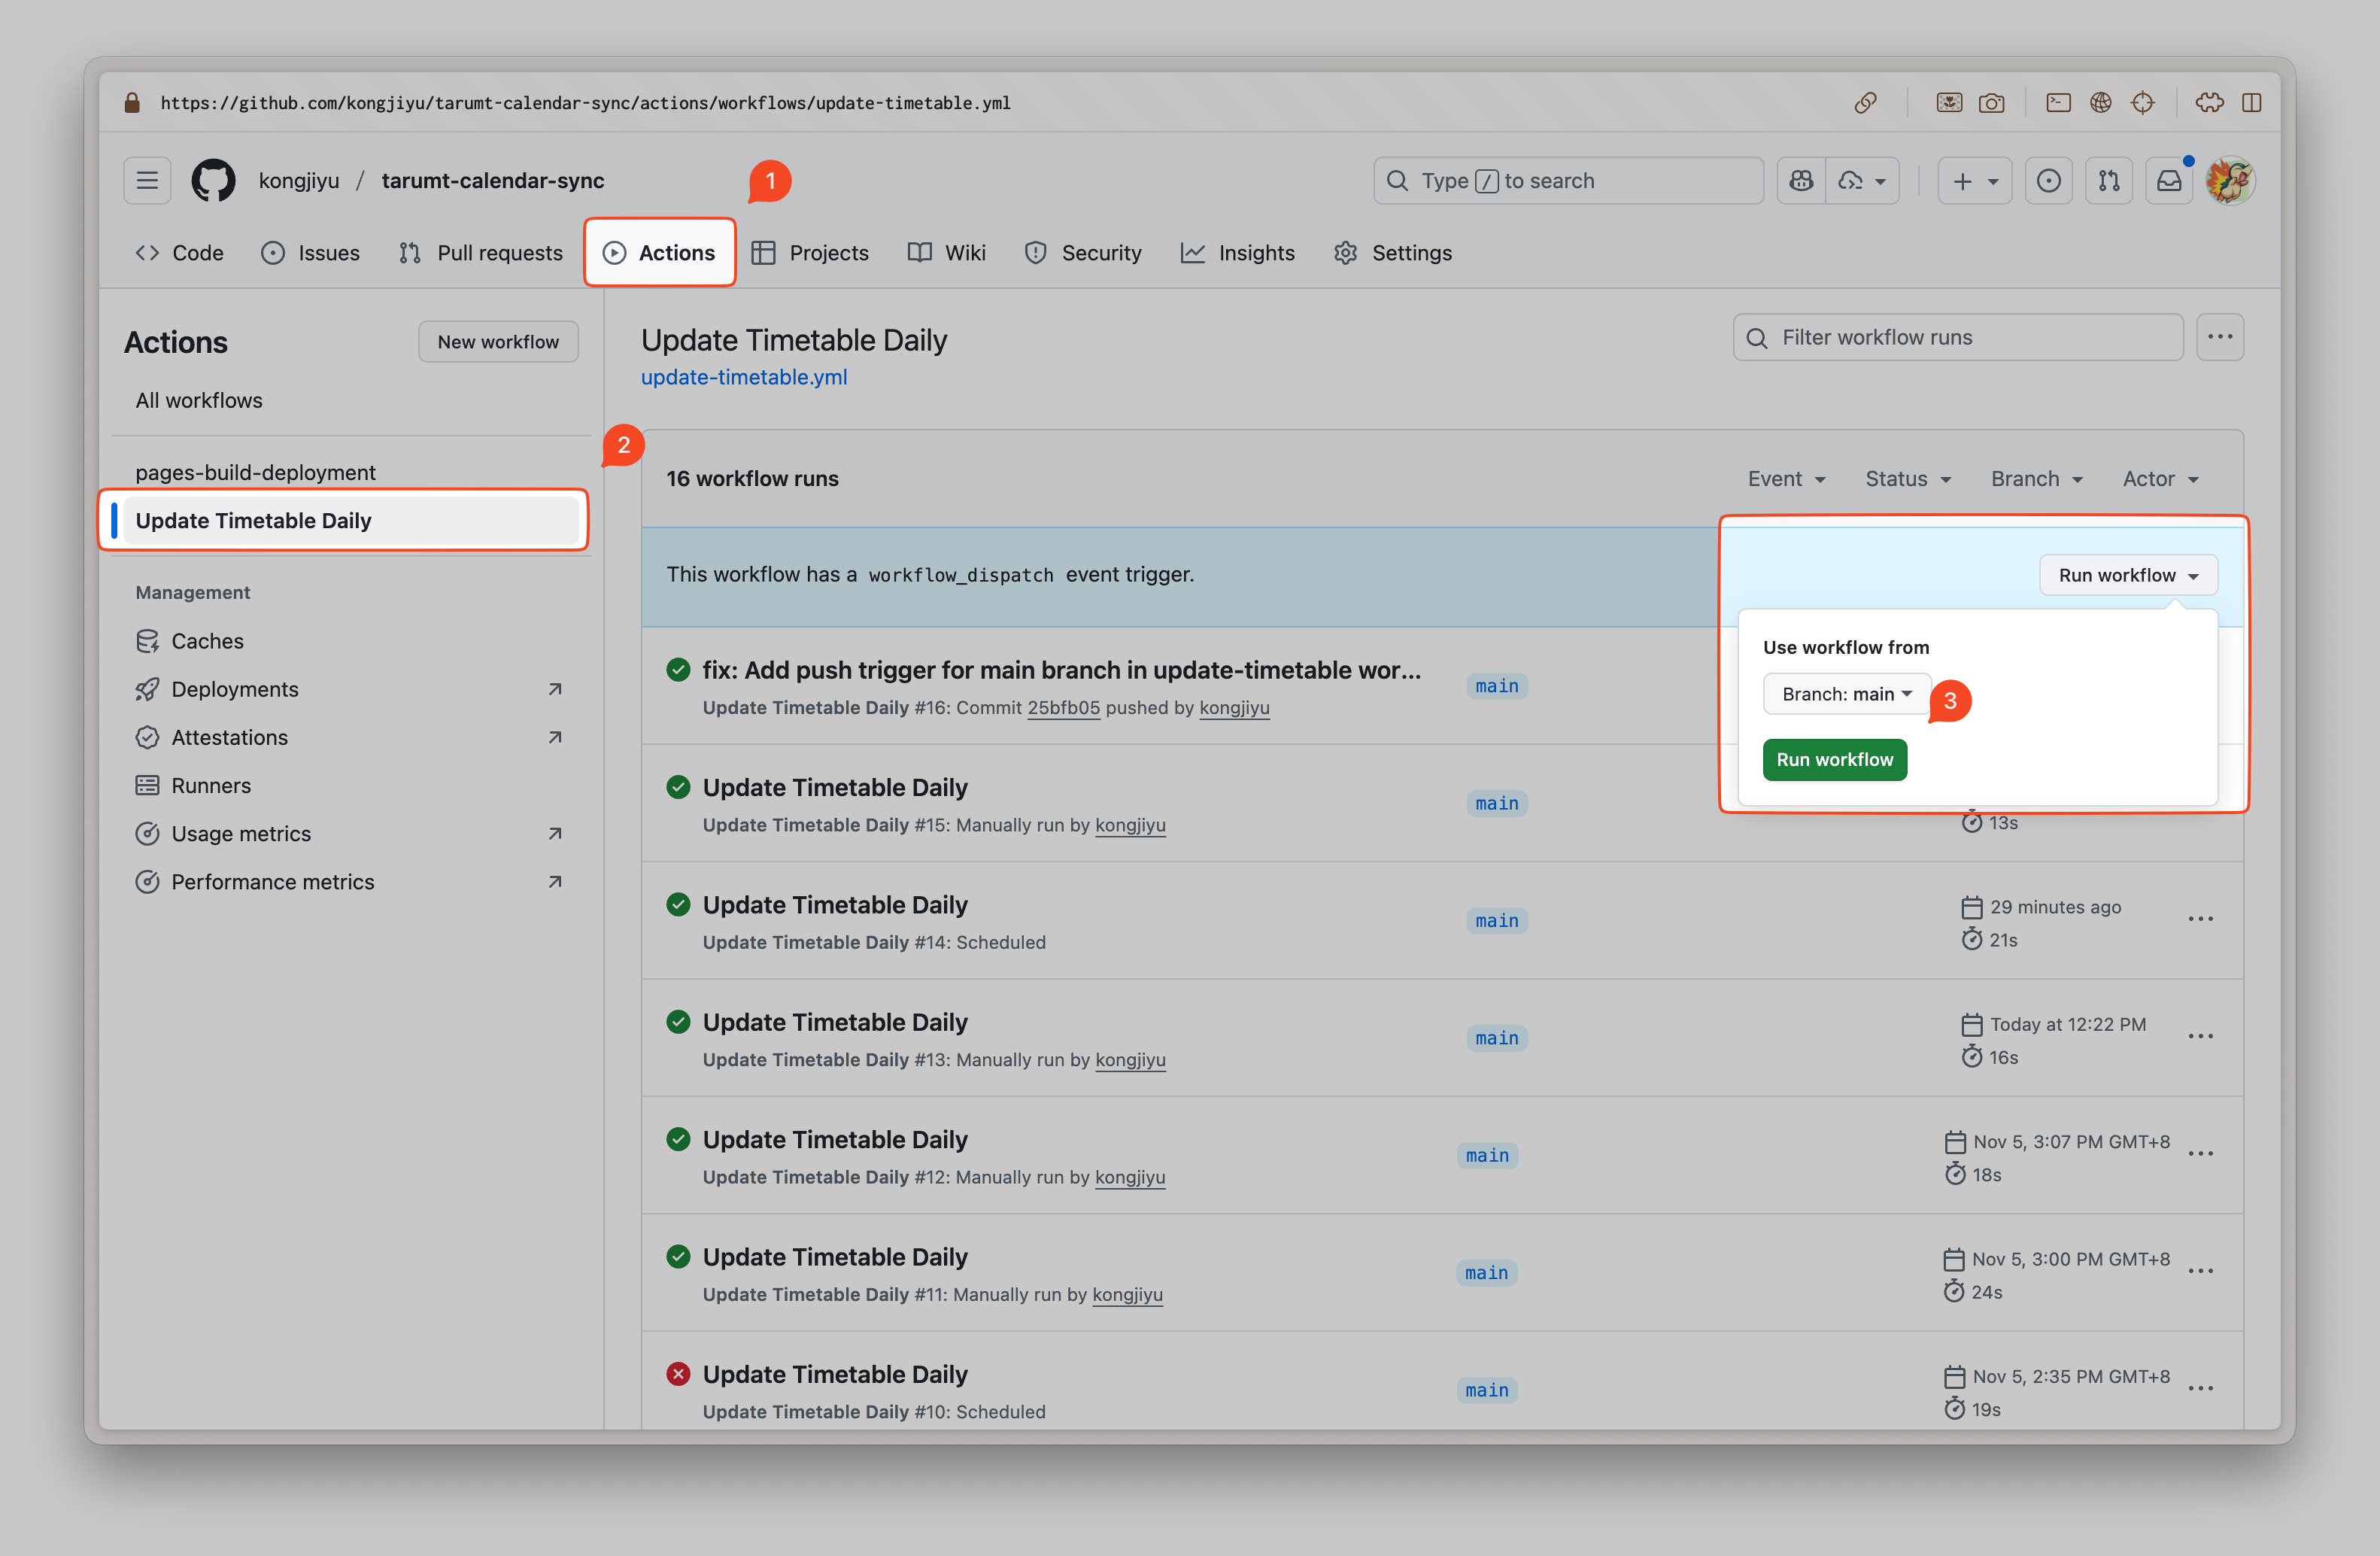Viewport: 2380px width, 1556px height.
Task: Select pages-build-deployment workflow in the sidebar
Action: [256, 472]
